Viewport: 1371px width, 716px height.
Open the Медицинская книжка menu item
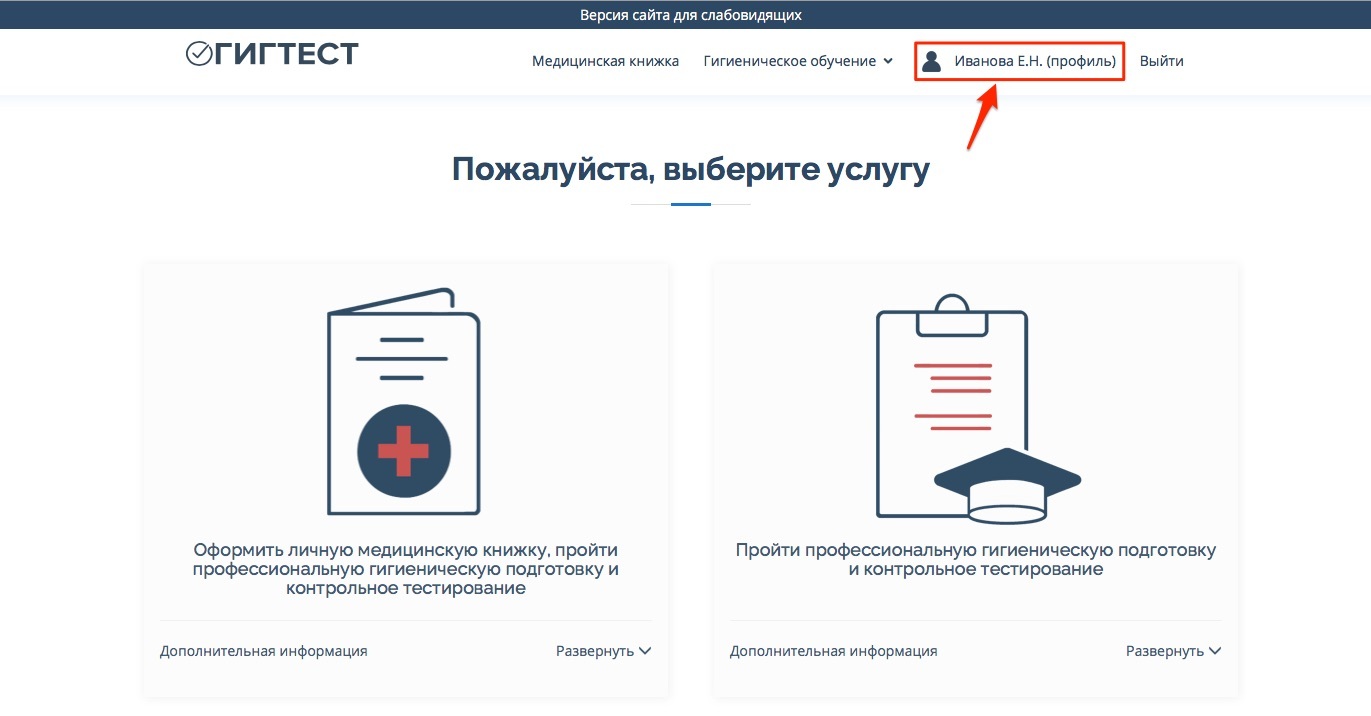tap(605, 61)
